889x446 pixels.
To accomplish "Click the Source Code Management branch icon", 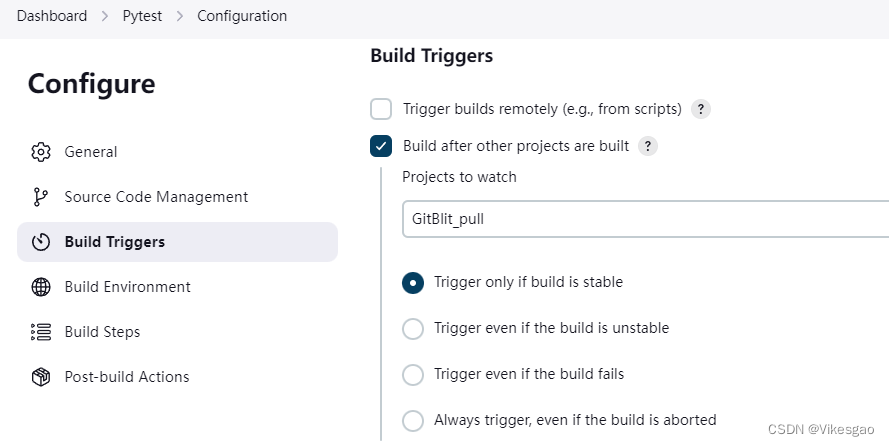I will pos(41,197).
